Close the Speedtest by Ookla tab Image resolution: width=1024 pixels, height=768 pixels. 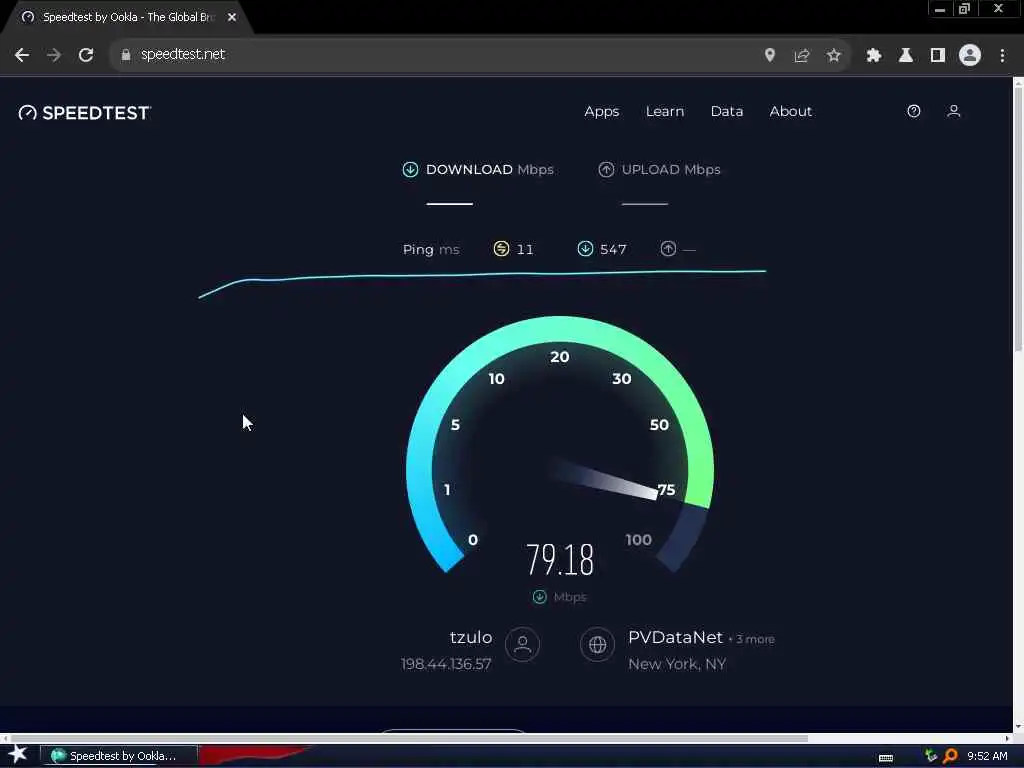pyautogui.click(x=232, y=17)
